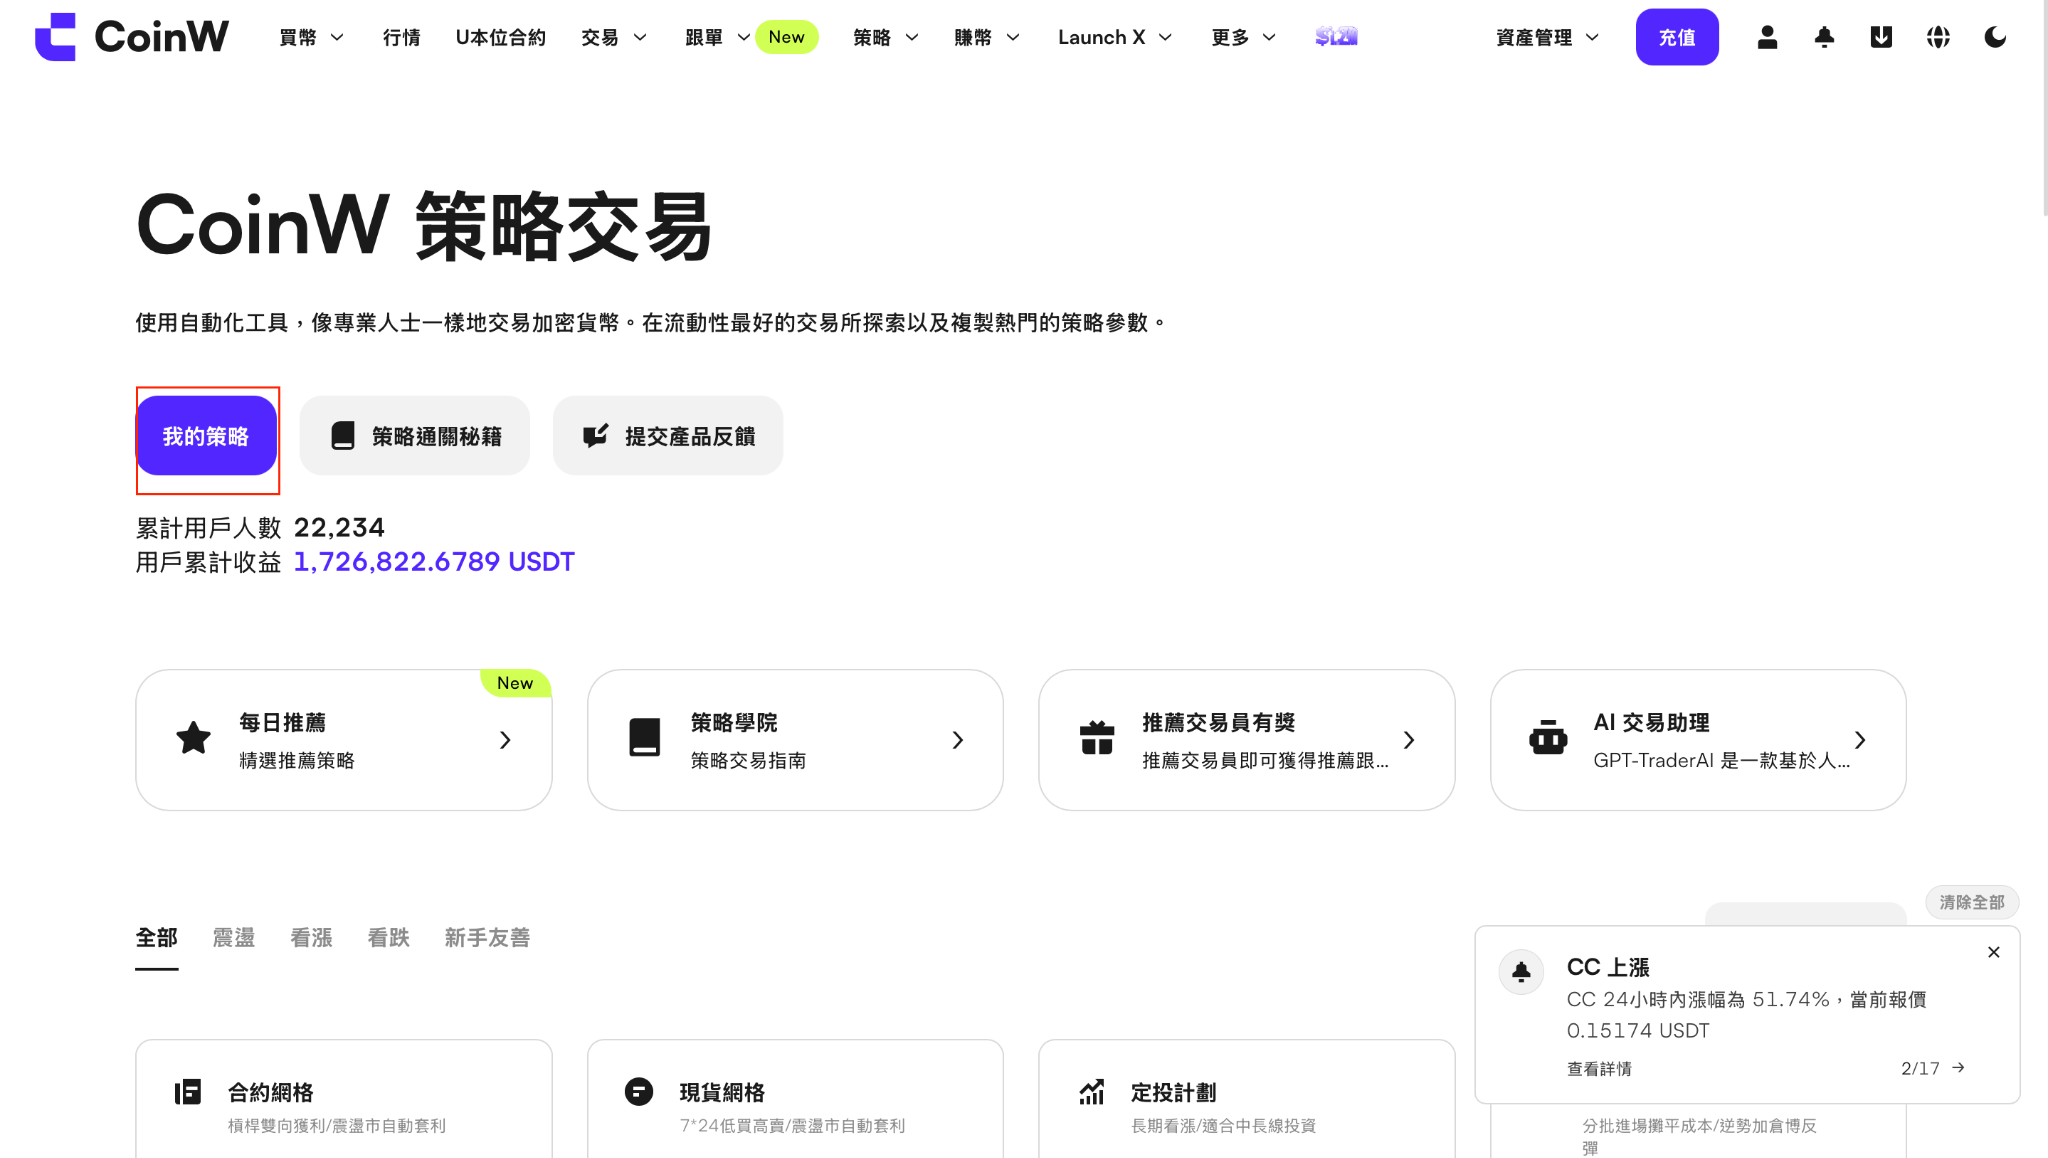Click 提交產品反饋 button
This screenshot has width=2048, height=1158.
667,436
